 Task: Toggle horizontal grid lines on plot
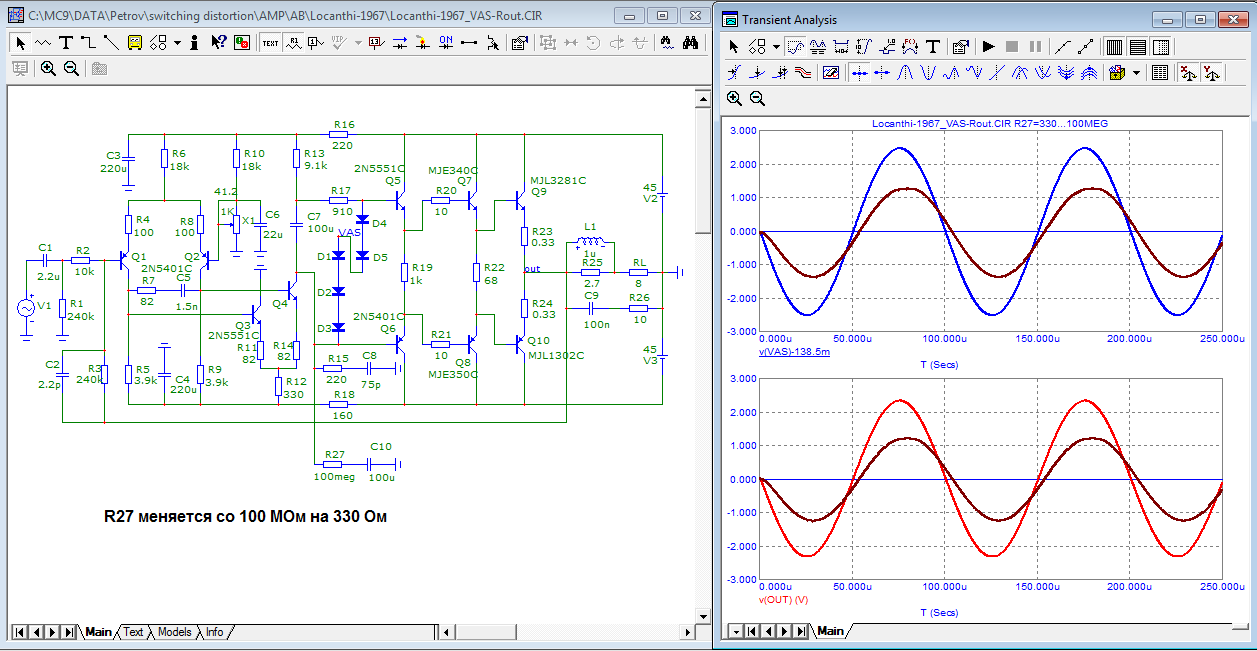(x=1138, y=47)
